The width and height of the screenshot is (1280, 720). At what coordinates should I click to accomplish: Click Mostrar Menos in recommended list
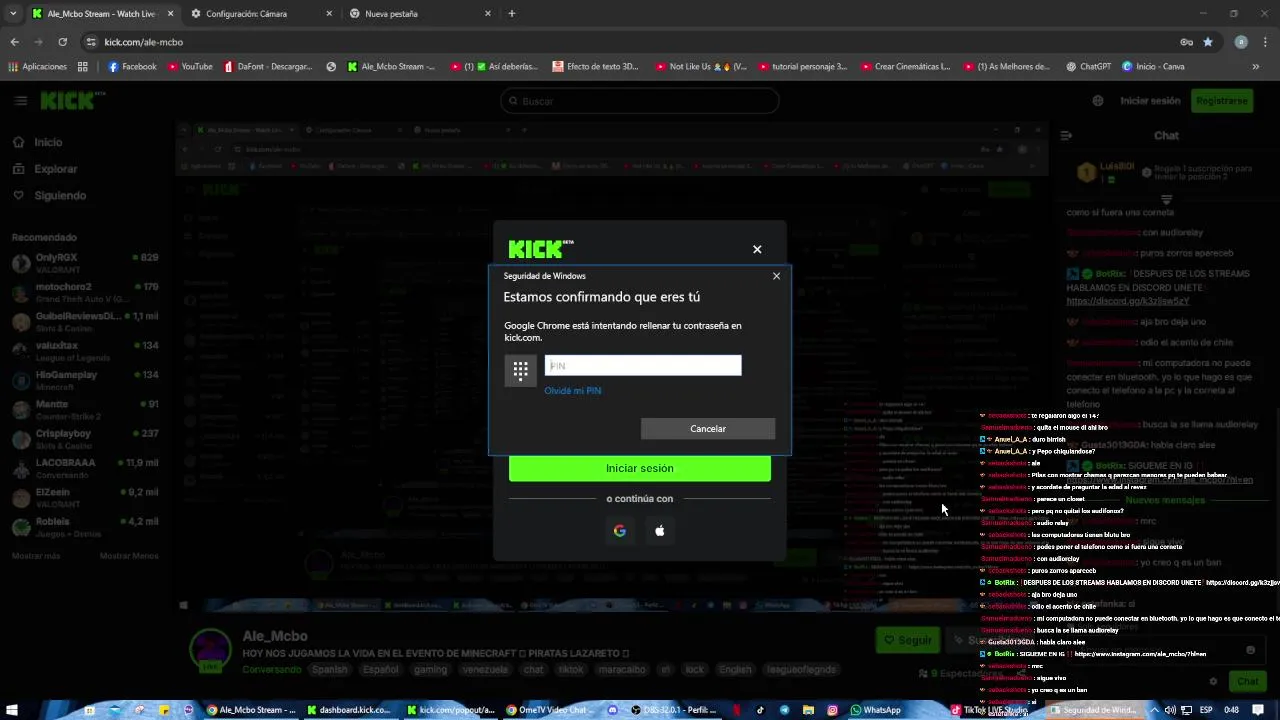[x=129, y=556]
